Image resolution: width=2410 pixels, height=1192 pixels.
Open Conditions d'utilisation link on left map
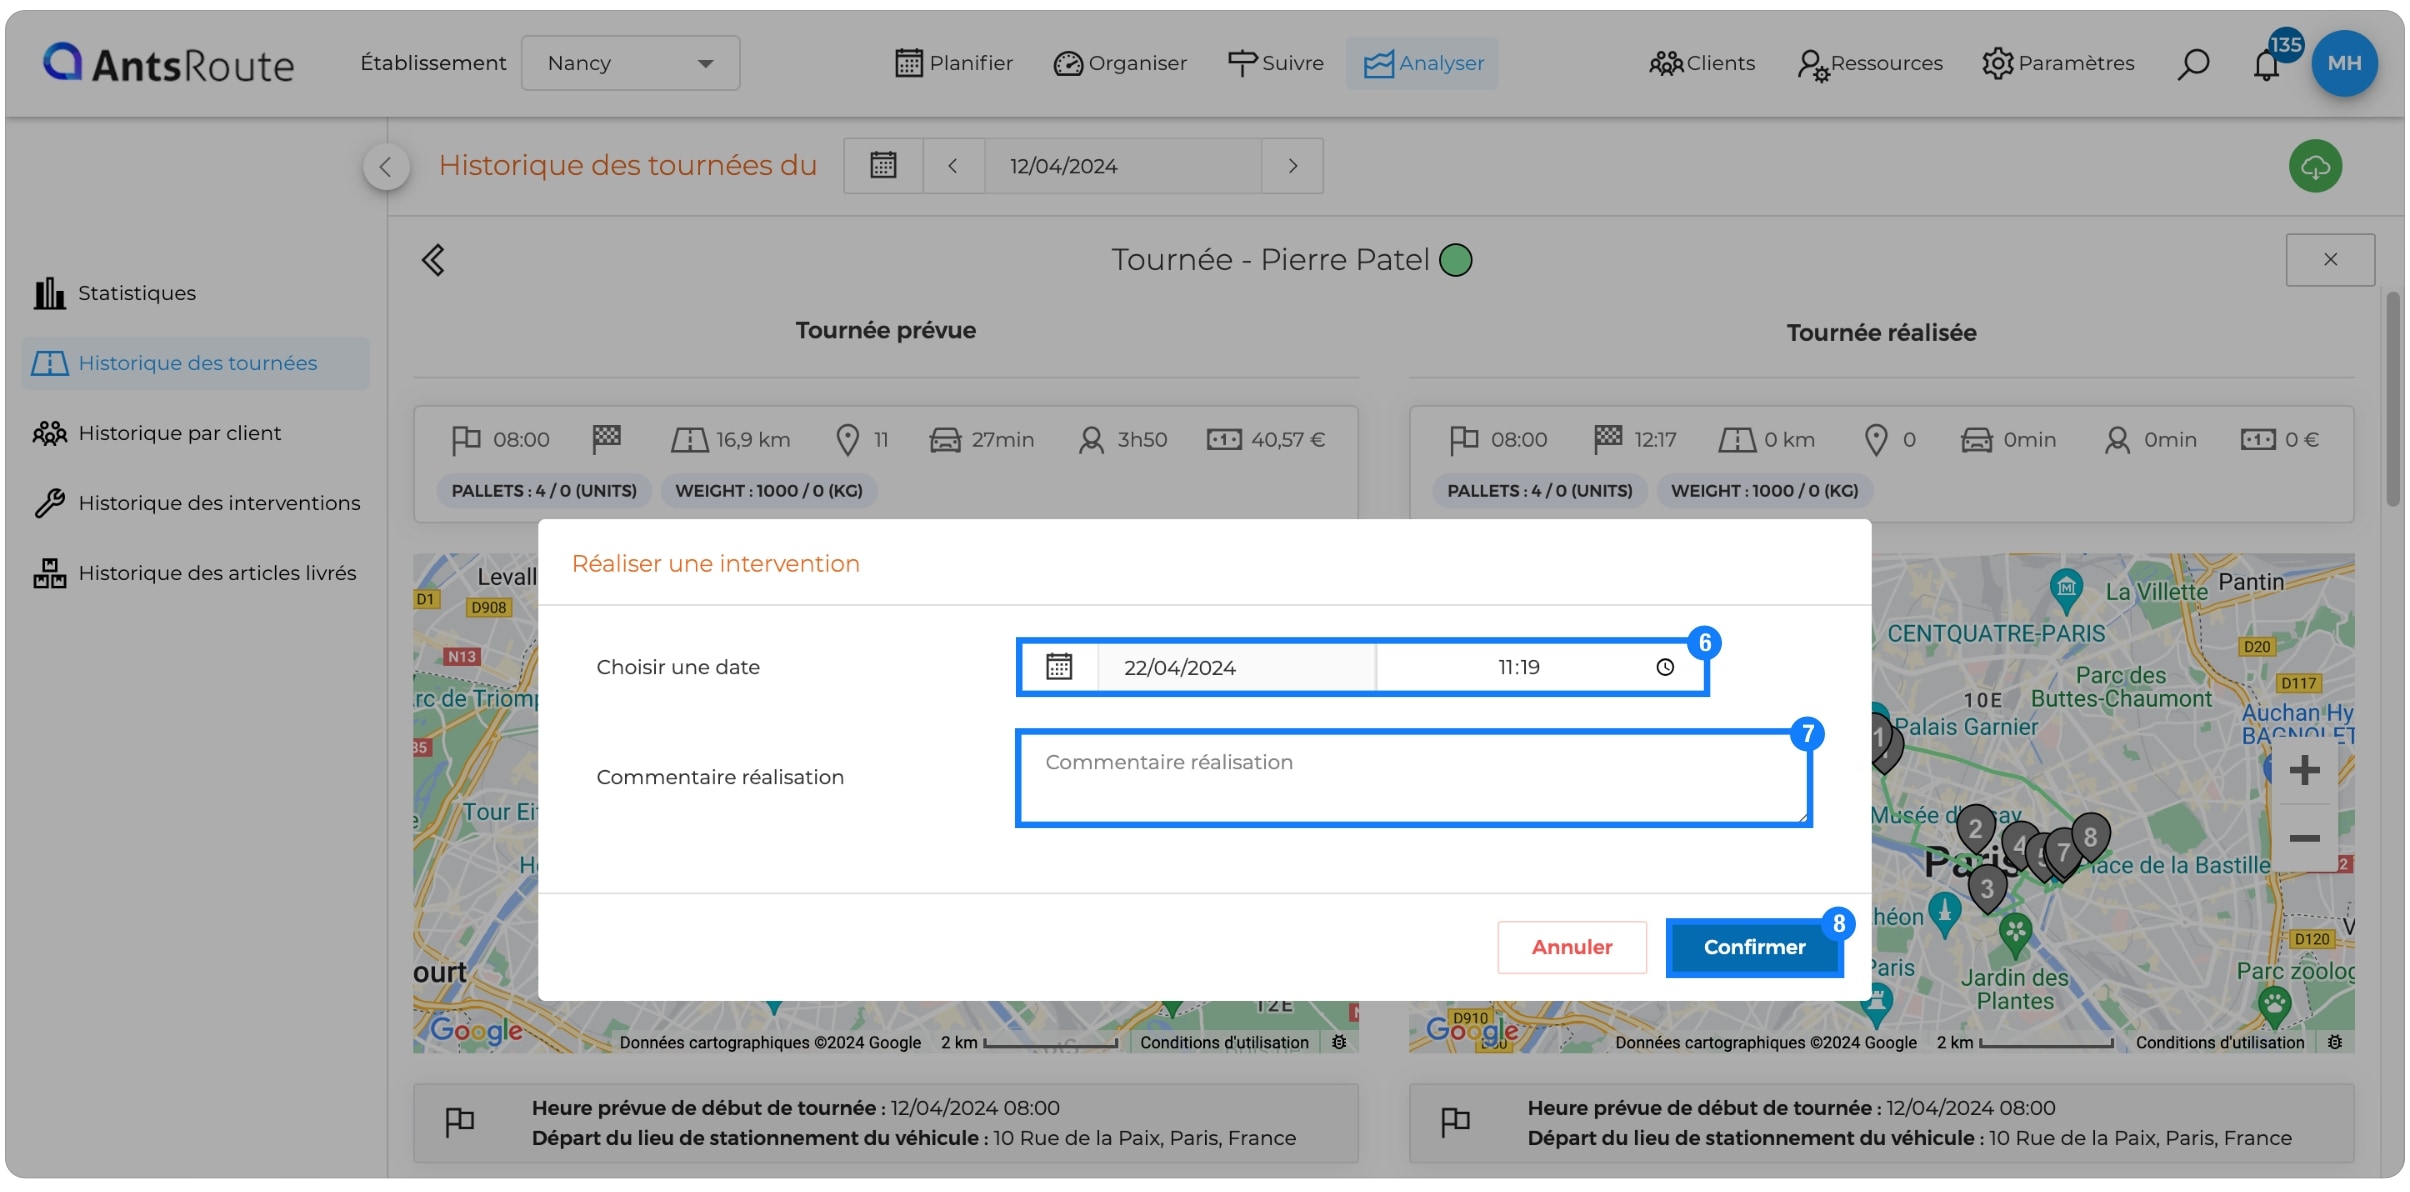[1224, 1043]
